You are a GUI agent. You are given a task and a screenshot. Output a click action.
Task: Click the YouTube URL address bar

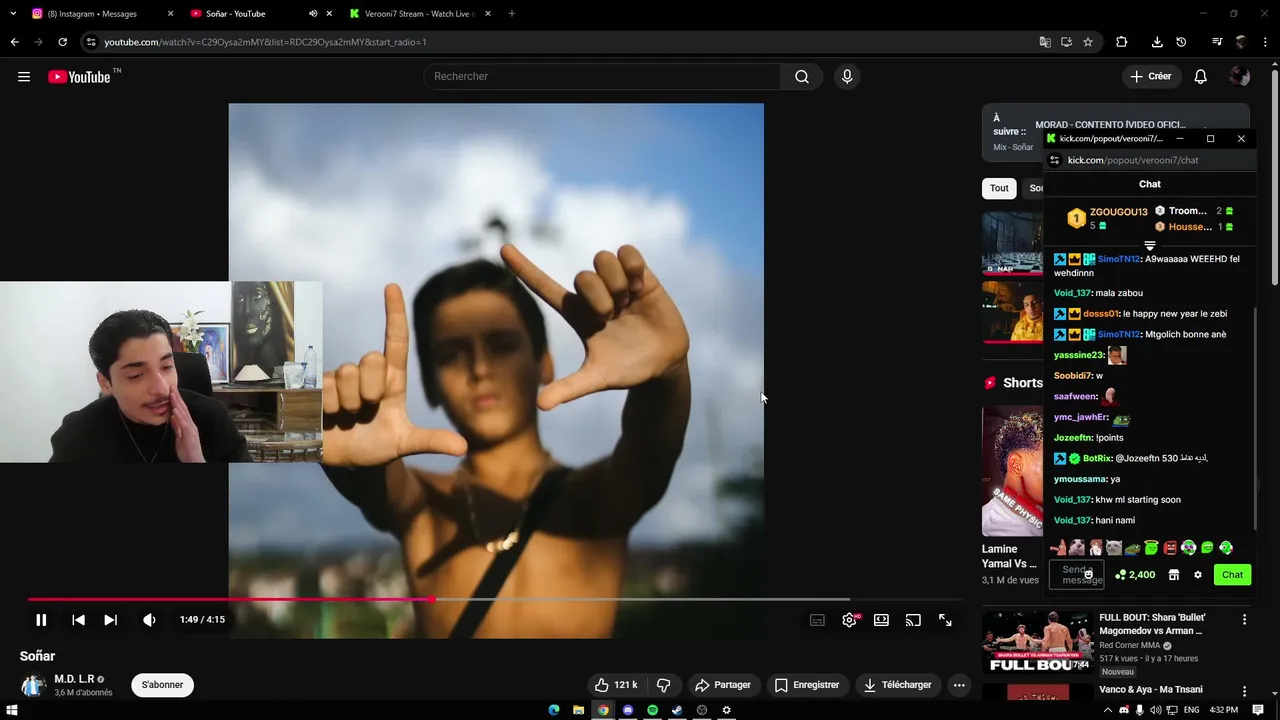[x=560, y=42]
